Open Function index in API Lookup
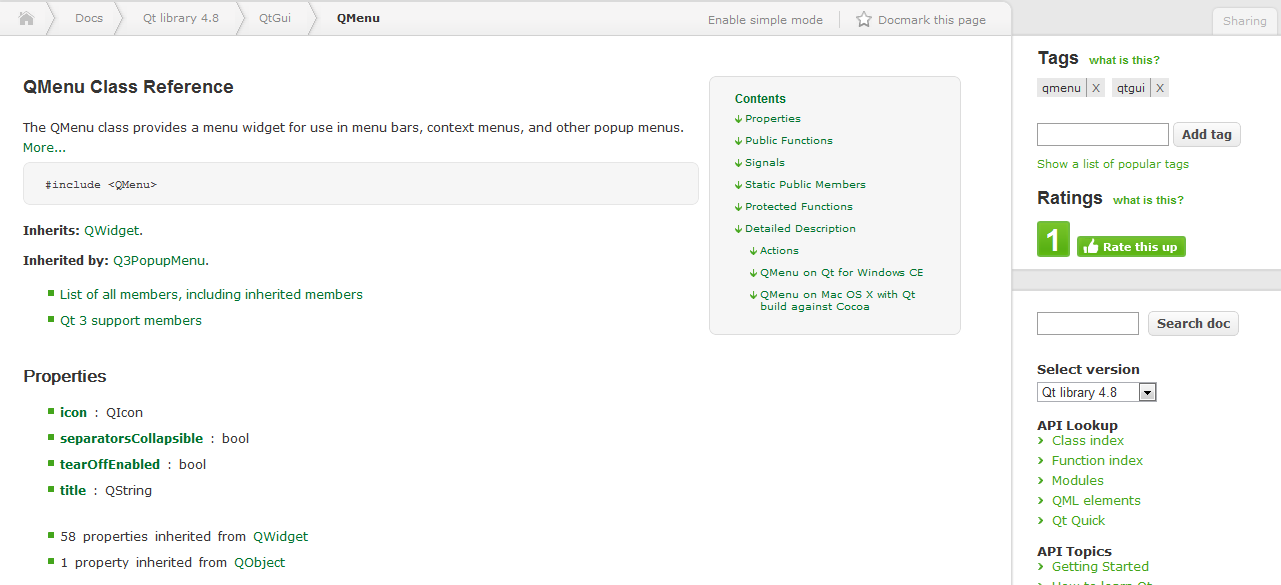 [x=1097, y=461]
